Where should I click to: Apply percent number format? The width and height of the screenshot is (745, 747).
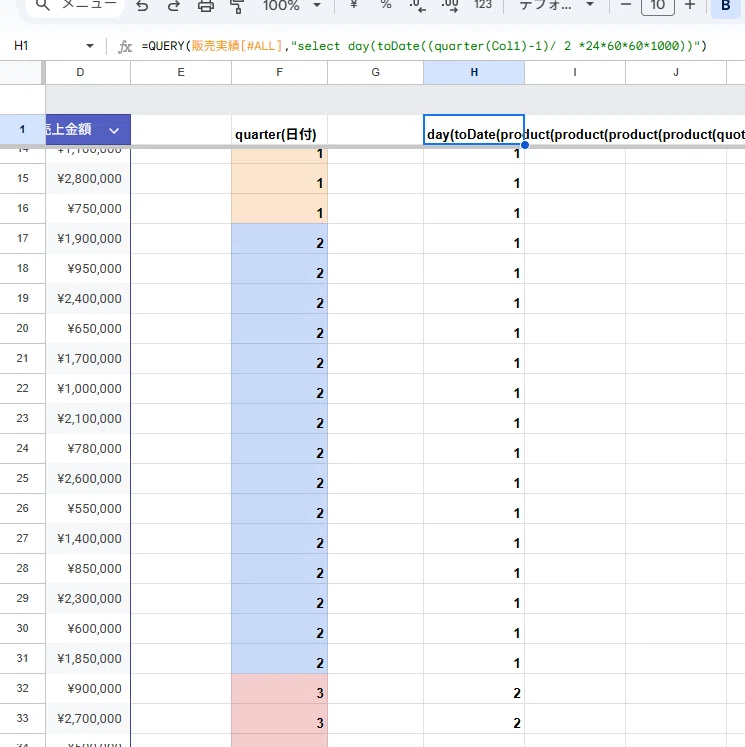[x=386, y=6]
